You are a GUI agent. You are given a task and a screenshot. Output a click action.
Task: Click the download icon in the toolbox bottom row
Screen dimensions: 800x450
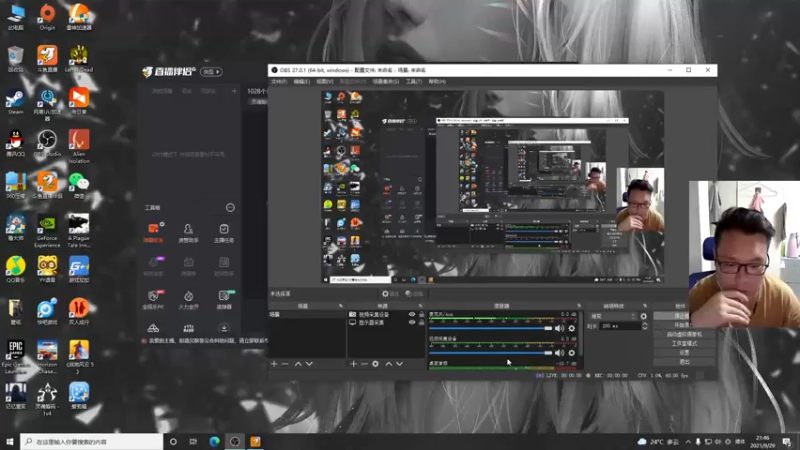point(224,328)
